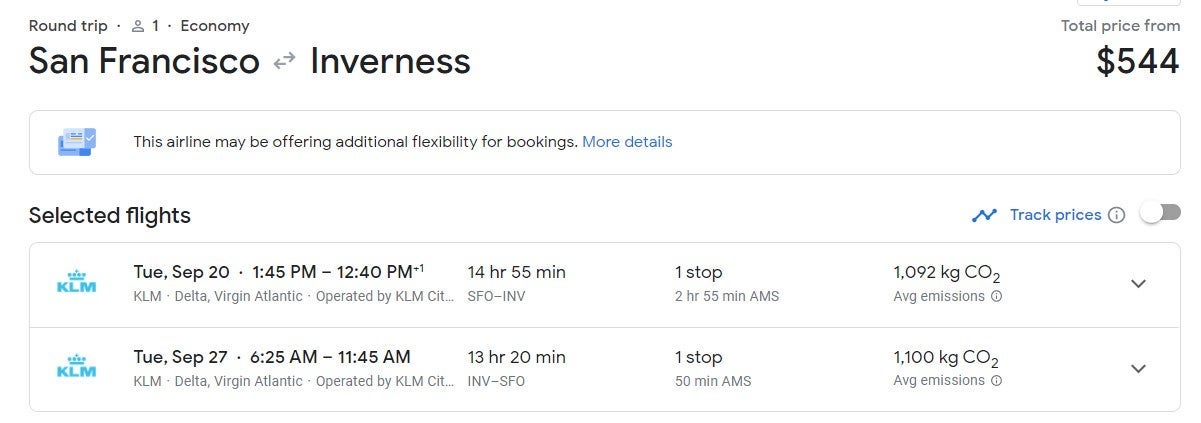This screenshot has width=1201, height=423.
Task: Click the KLM logo on Sep 20 flight
Action: (77, 284)
